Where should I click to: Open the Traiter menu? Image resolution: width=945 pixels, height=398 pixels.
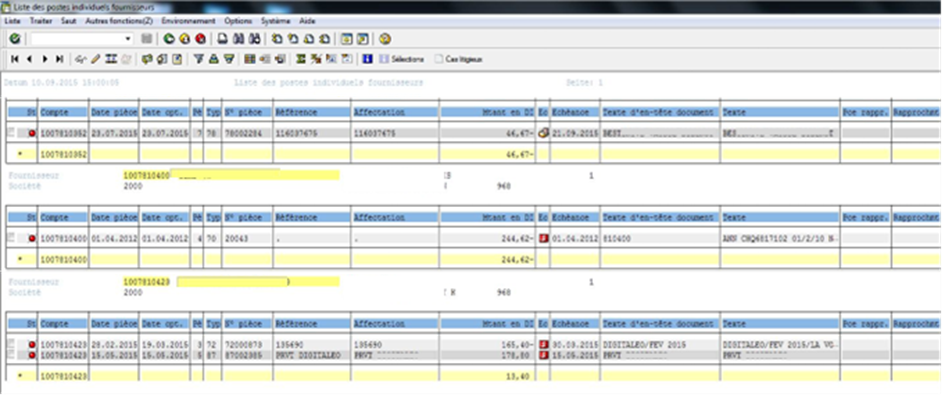[x=41, y=21]
